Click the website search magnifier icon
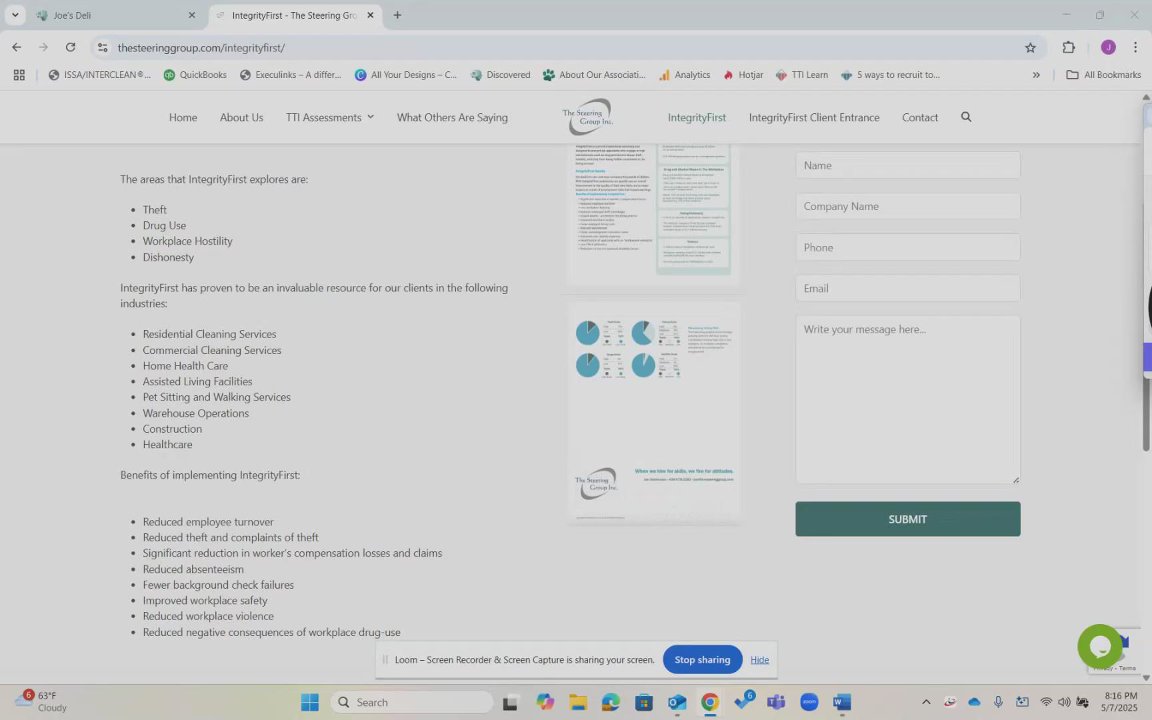1152x720 pixels. coord(966,117)
